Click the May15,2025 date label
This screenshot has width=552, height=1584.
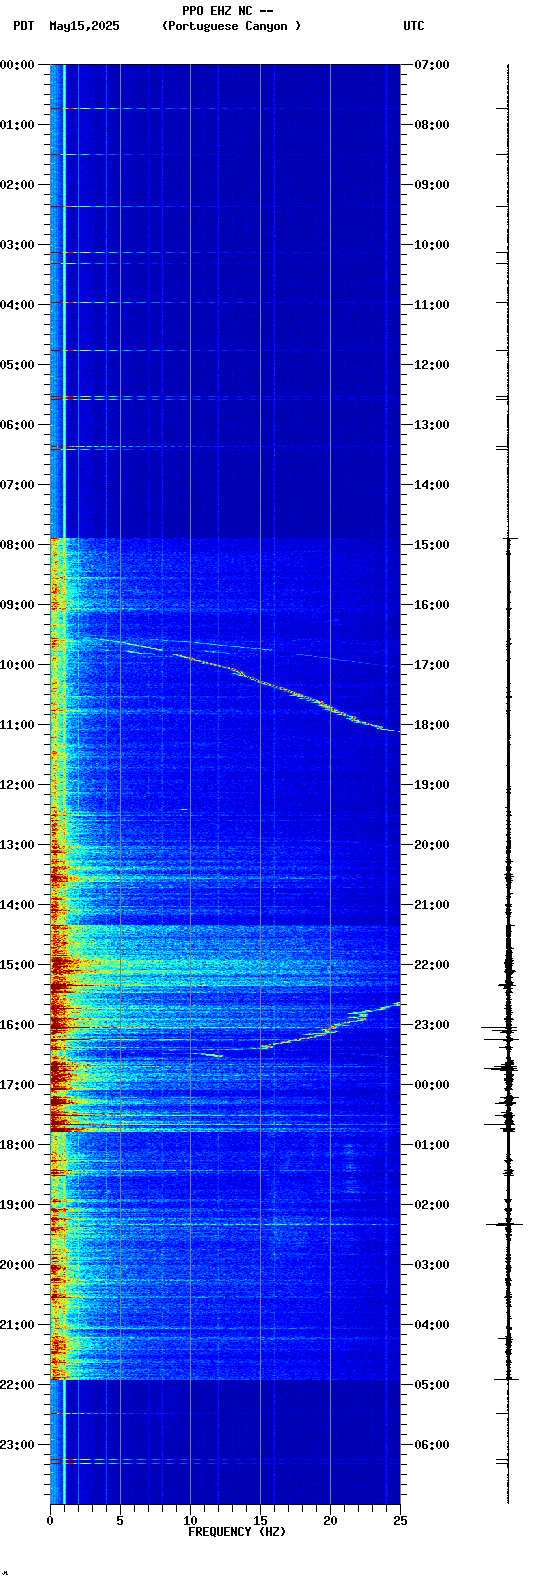tap(84, 26)
